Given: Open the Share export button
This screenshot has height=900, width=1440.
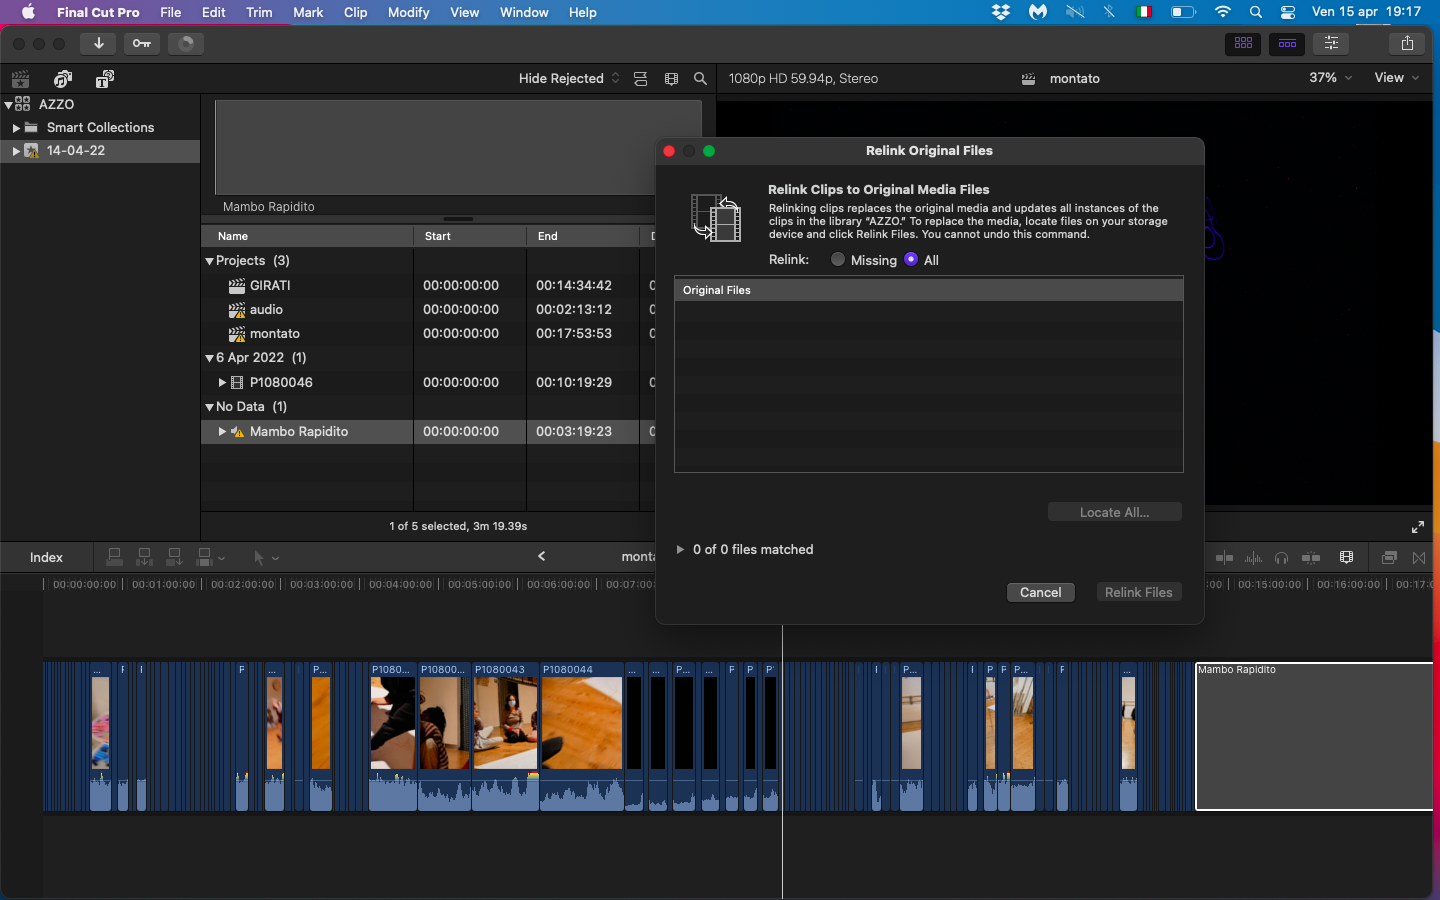Looking at the screenshot, I should [1407, 43].
